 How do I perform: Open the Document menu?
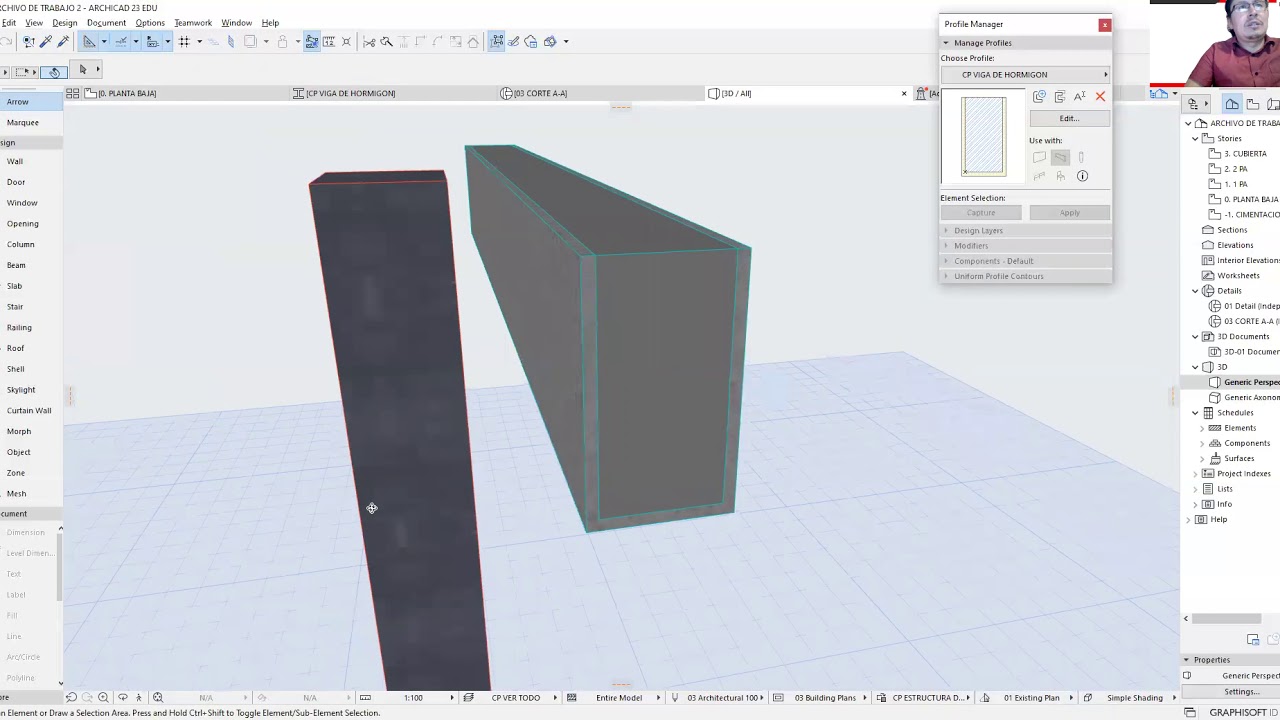tap(106, 22)
